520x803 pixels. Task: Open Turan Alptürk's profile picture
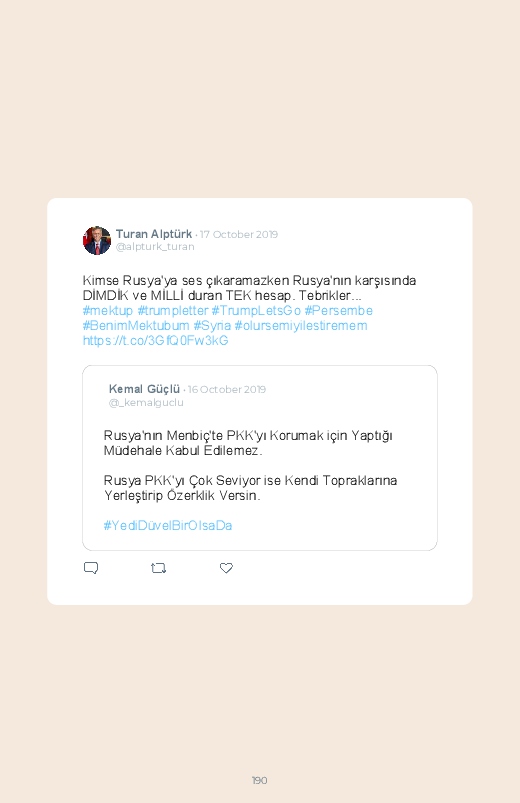point(97,240)
